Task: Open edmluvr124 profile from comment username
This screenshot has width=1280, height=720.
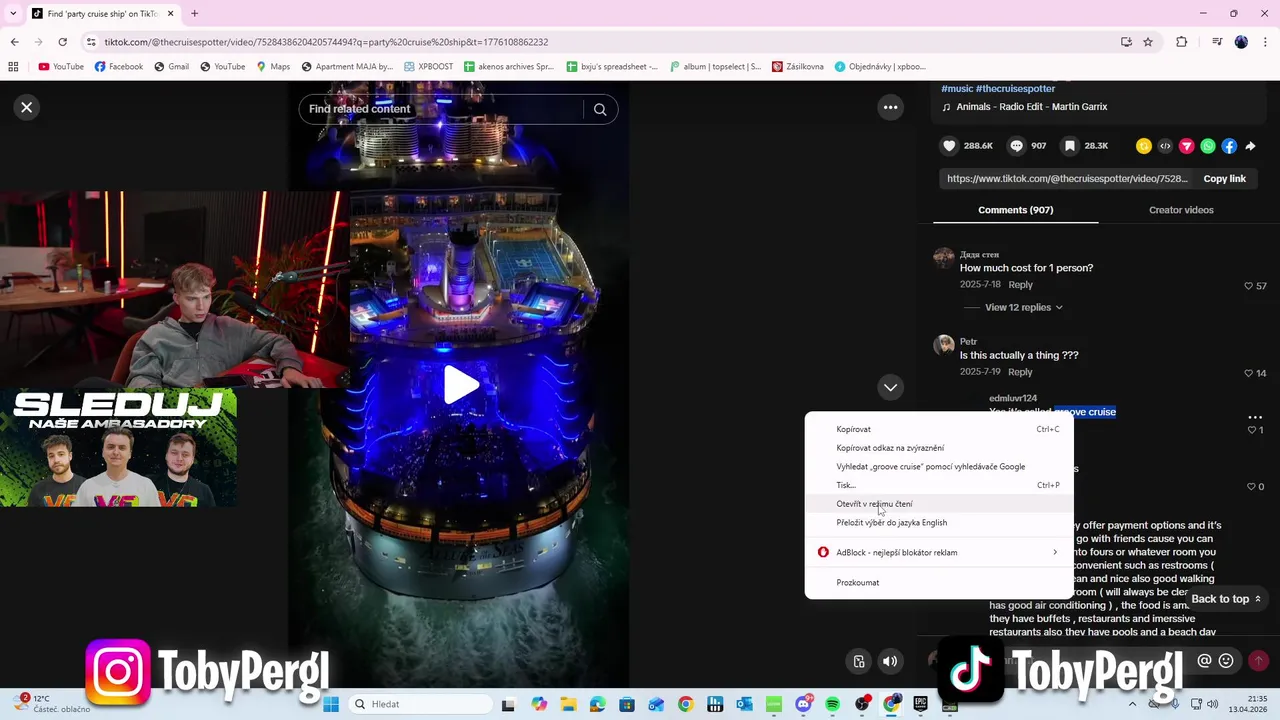Action: click(x=1013, y=398)
